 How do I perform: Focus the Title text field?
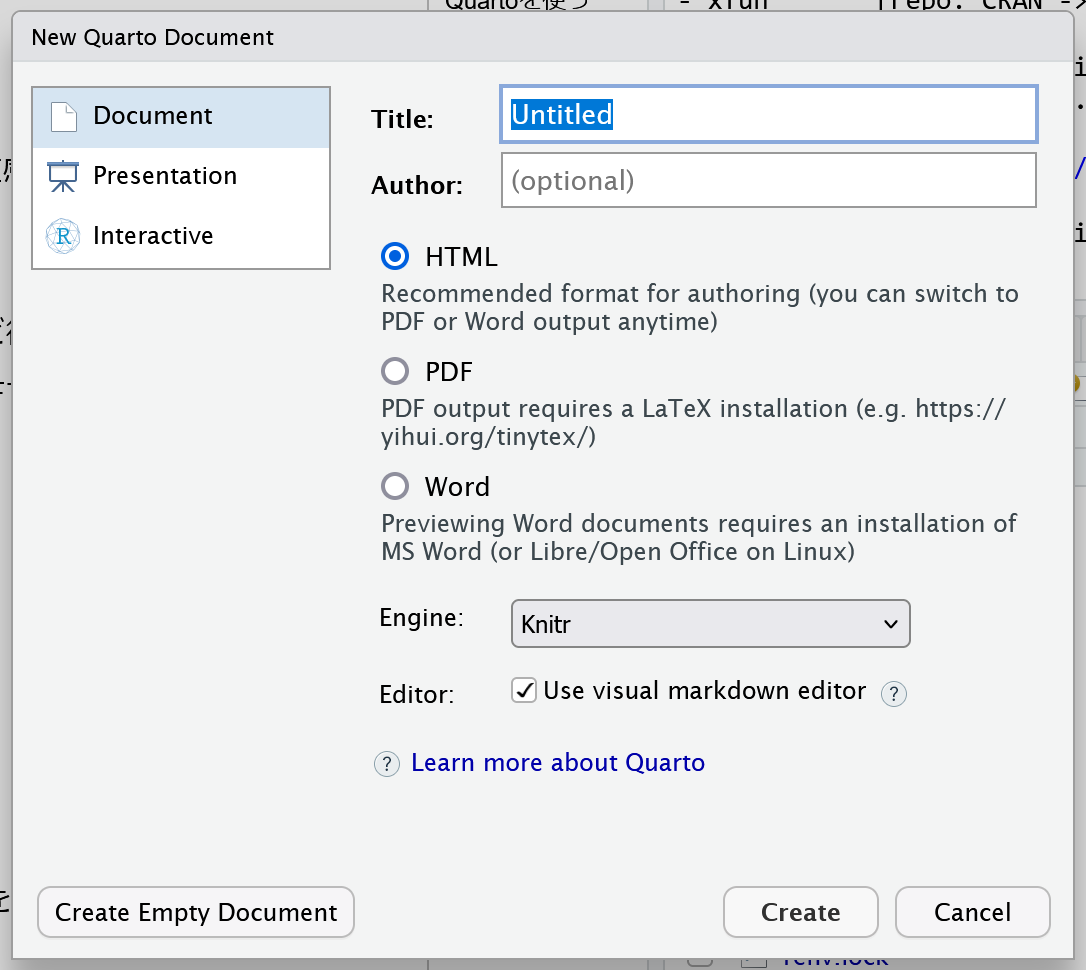tap(768, 114)
